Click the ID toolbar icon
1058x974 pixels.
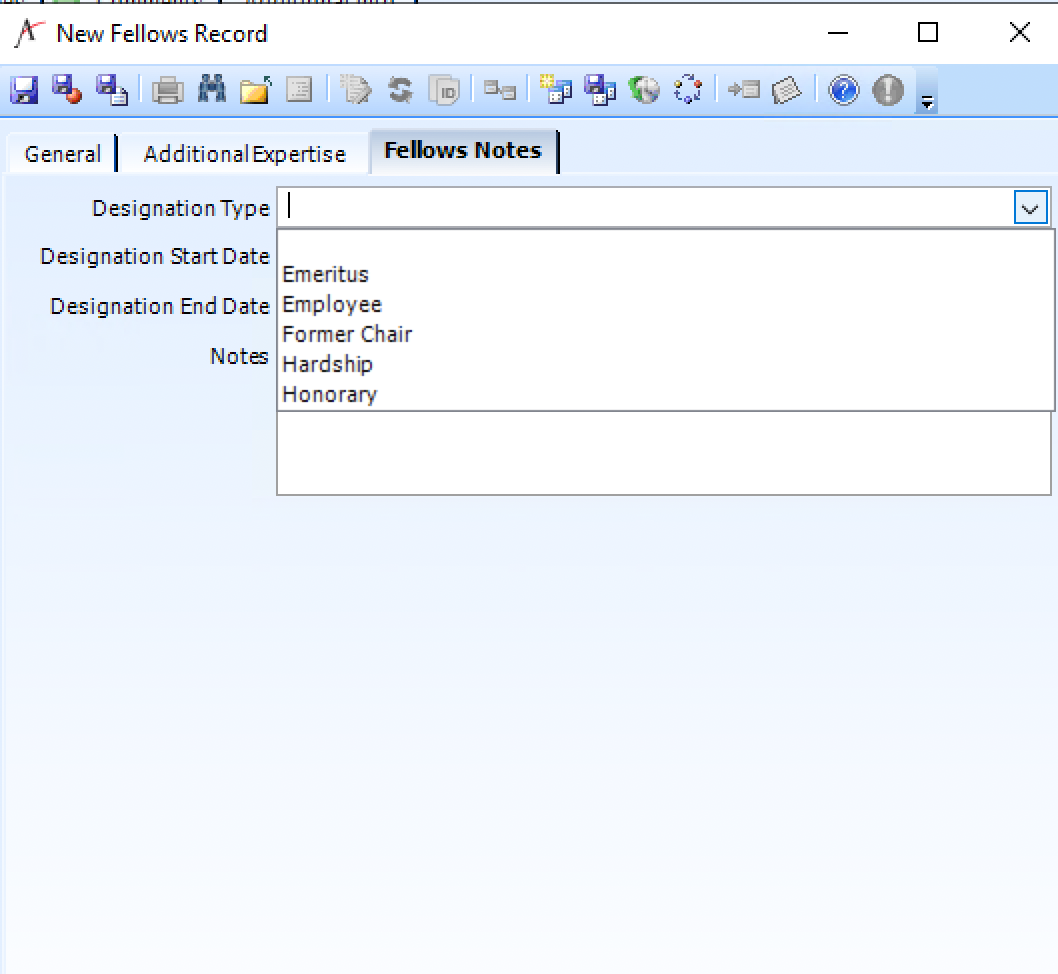444,90
